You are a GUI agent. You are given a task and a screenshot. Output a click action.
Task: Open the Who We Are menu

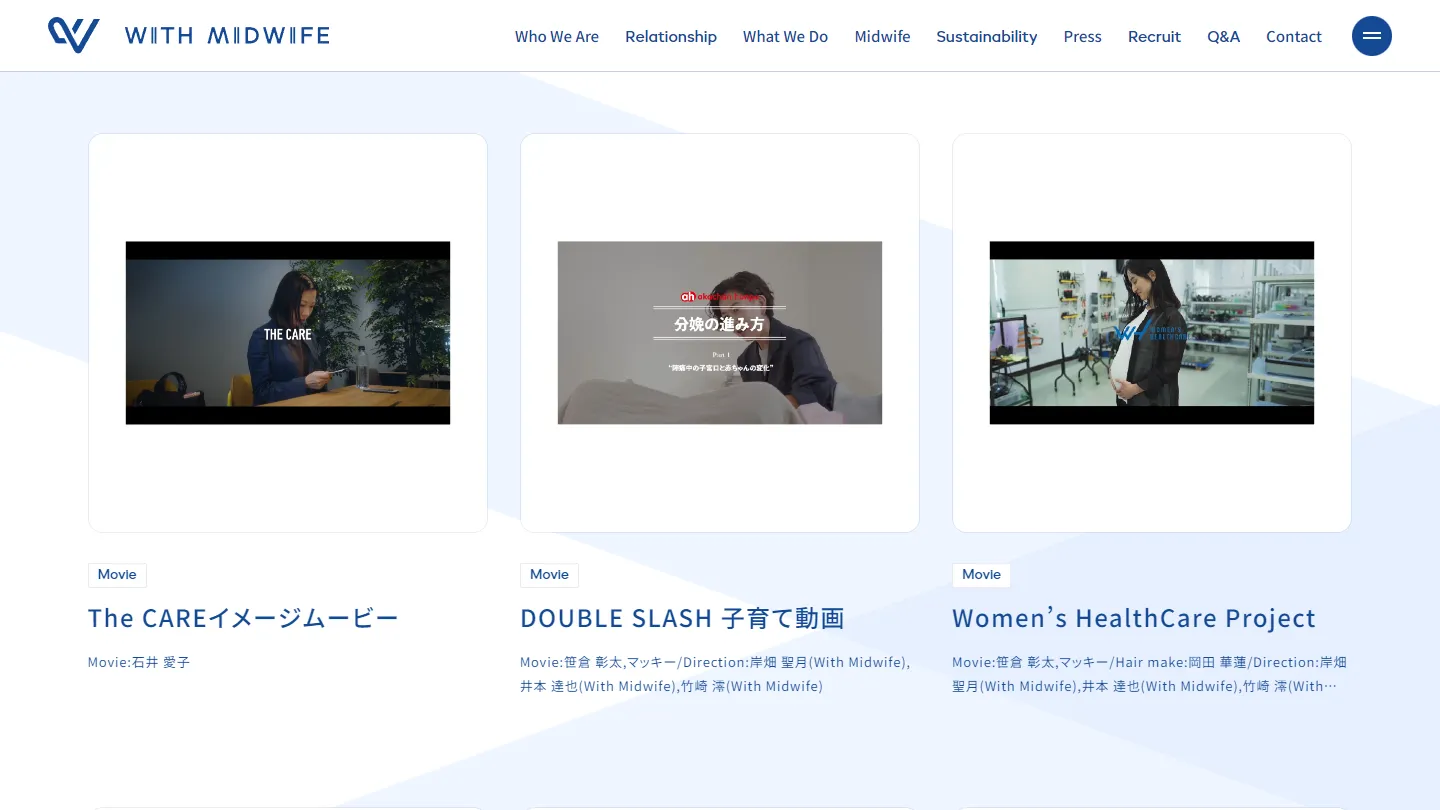pyautogui.click(x=556, y=37)
